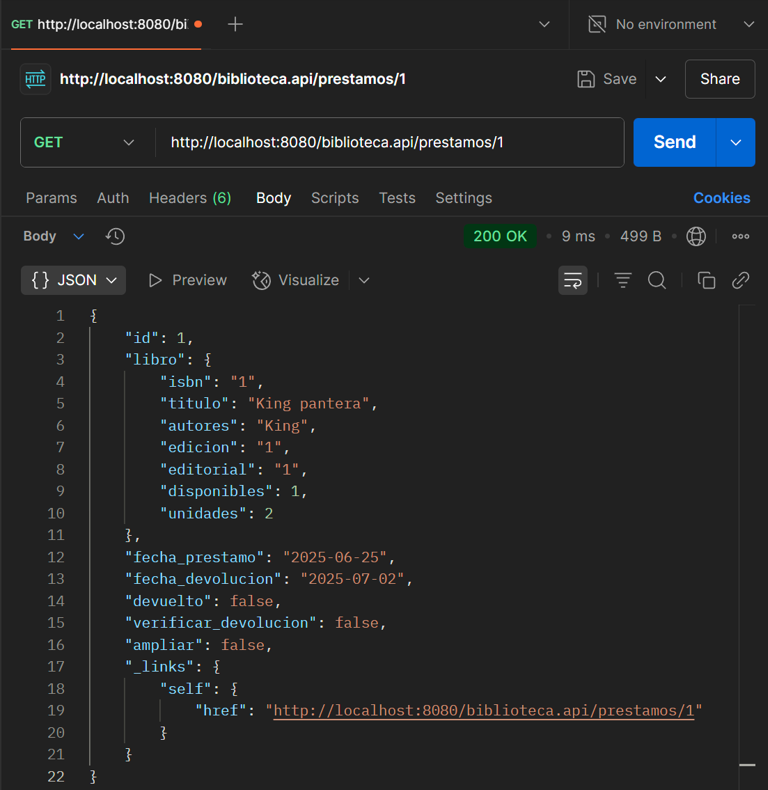Open the Cookies link

(x=722, y=198)
